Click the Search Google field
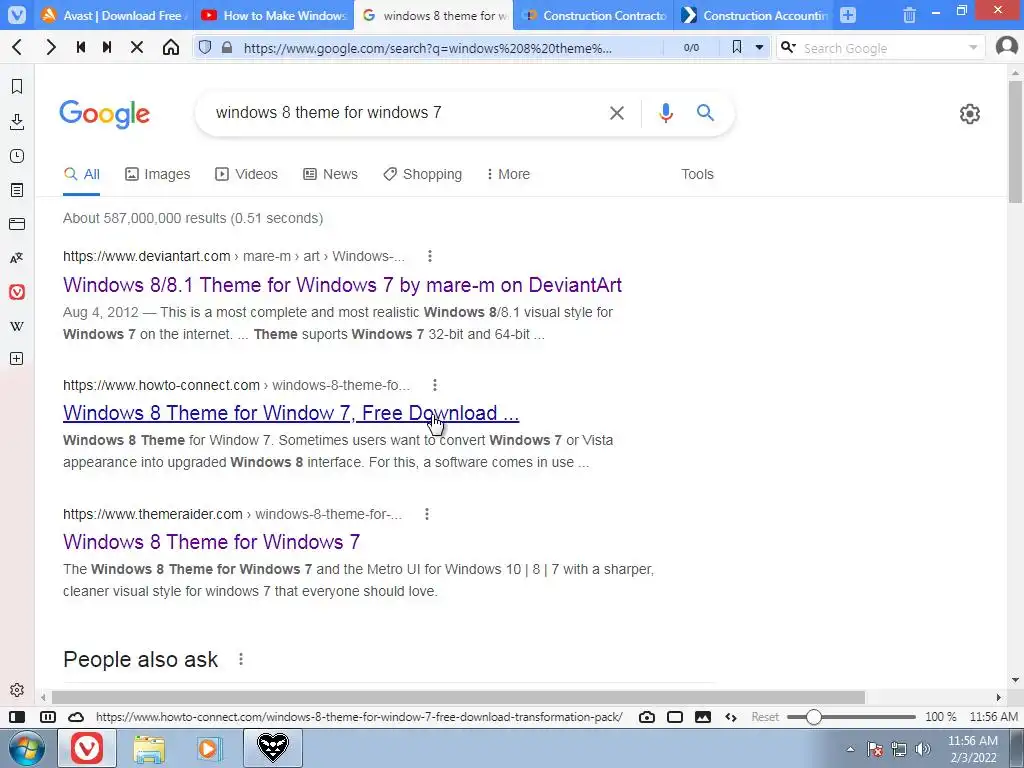Screen dimensions: 1024x768 882,48
